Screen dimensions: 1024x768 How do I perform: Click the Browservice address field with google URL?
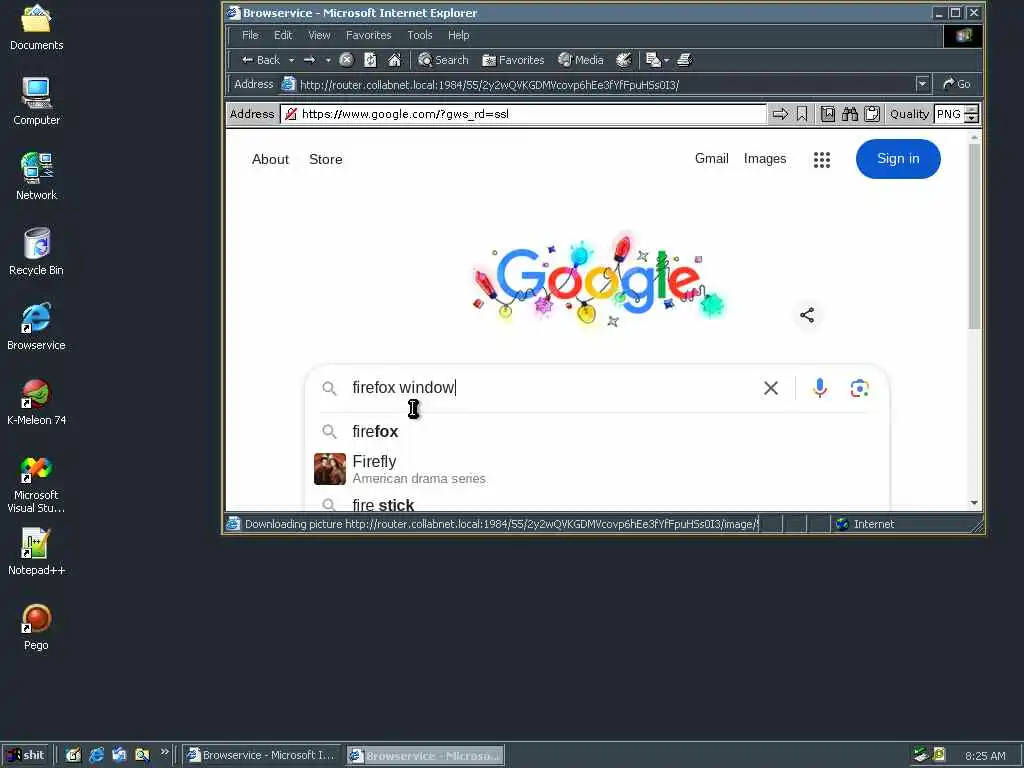click(524, 114)
